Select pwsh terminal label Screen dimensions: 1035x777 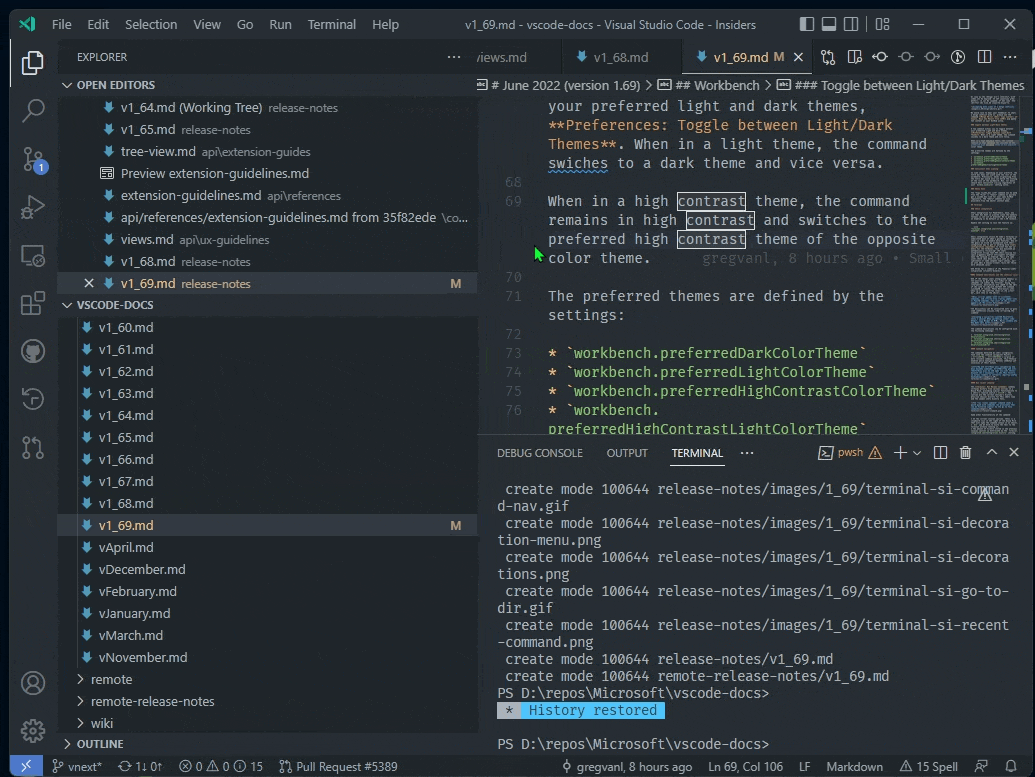pos(850,452)
